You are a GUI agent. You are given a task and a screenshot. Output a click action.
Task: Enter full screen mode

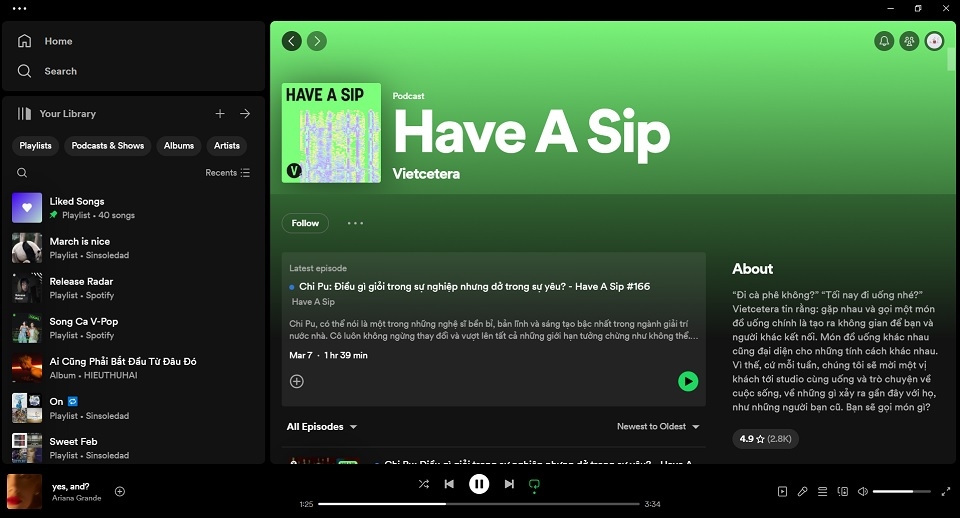pos(946,491)
